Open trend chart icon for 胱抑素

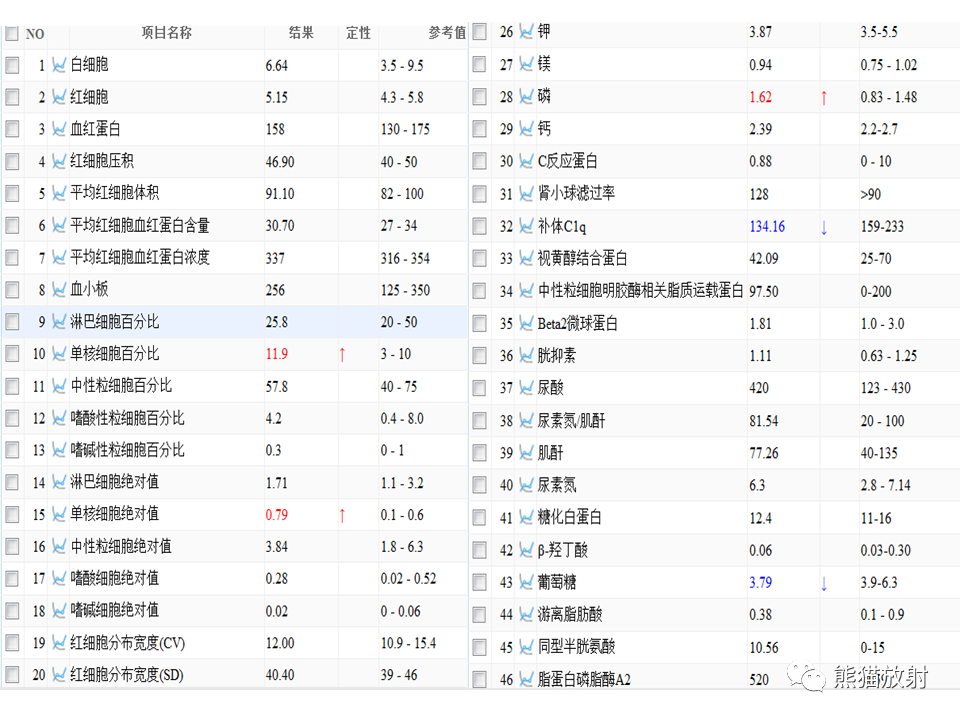(526, 355)
